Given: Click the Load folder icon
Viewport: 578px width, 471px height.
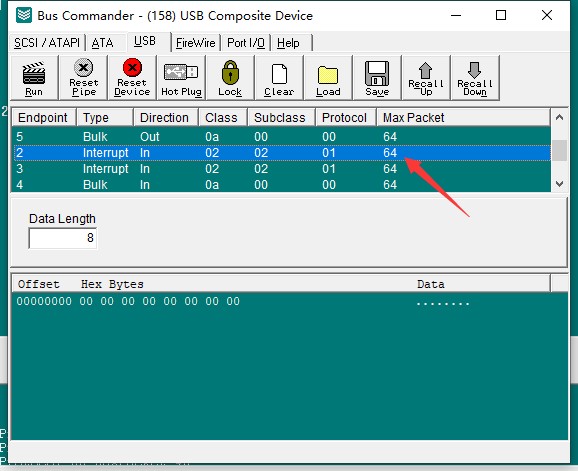Looking at the screenshot, I should click(328, 75).
